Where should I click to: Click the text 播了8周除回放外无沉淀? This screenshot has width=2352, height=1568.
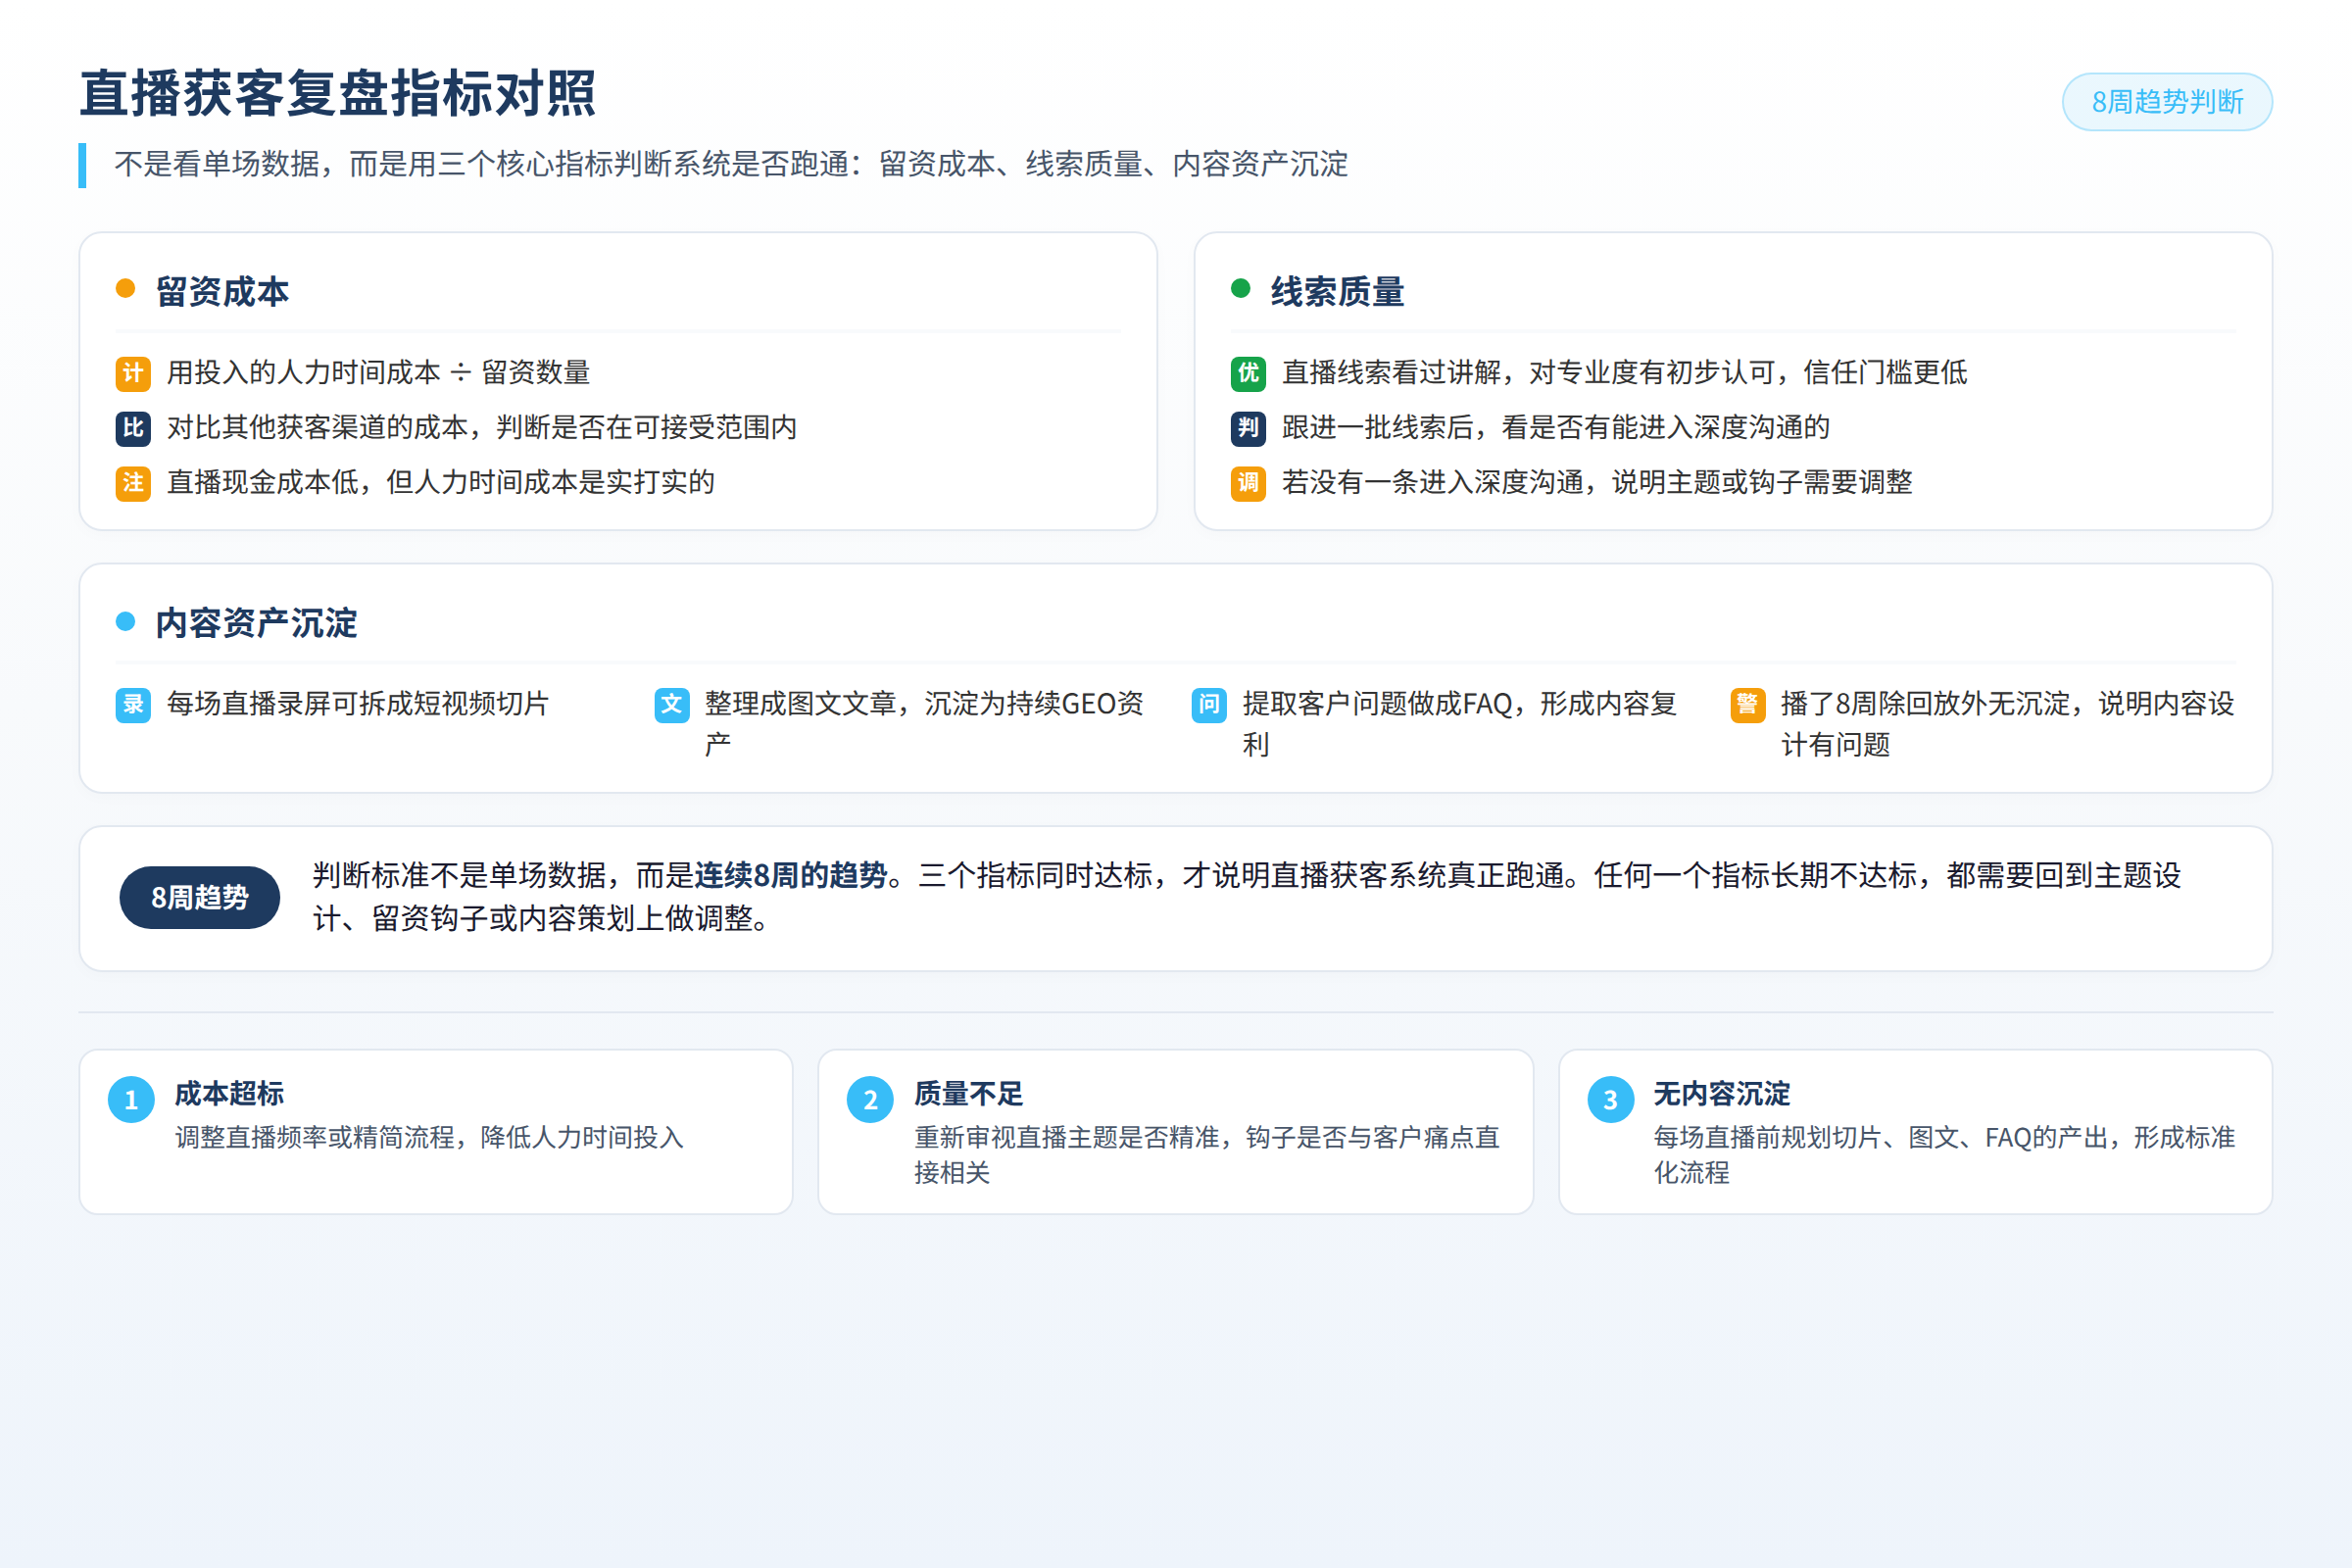click(2007, 724)
